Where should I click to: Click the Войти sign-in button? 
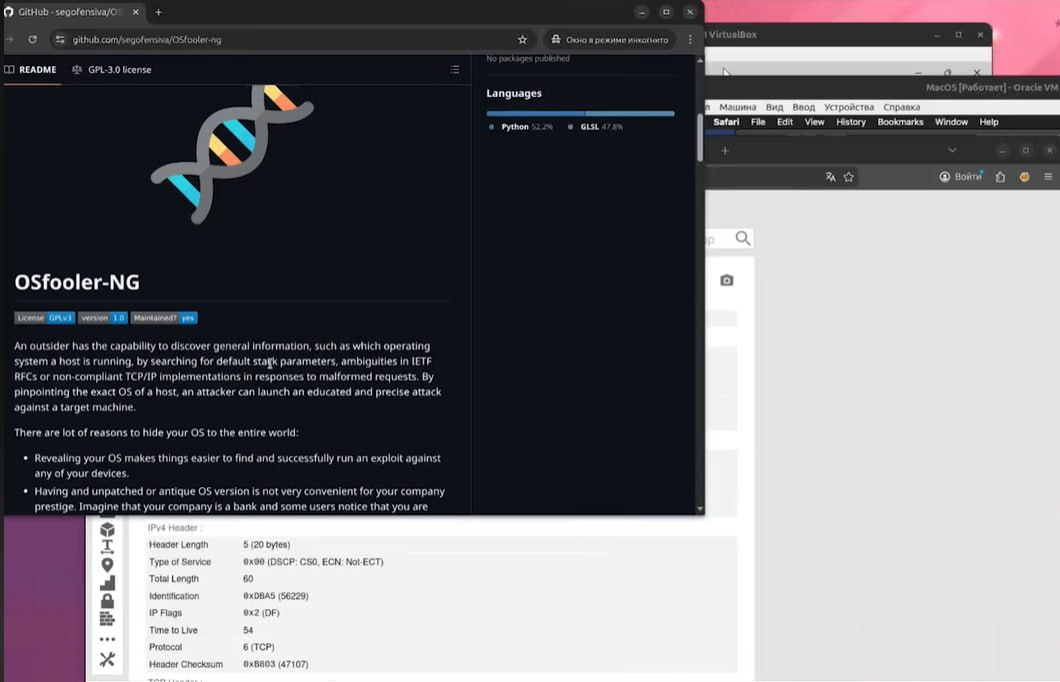[961, 177]
